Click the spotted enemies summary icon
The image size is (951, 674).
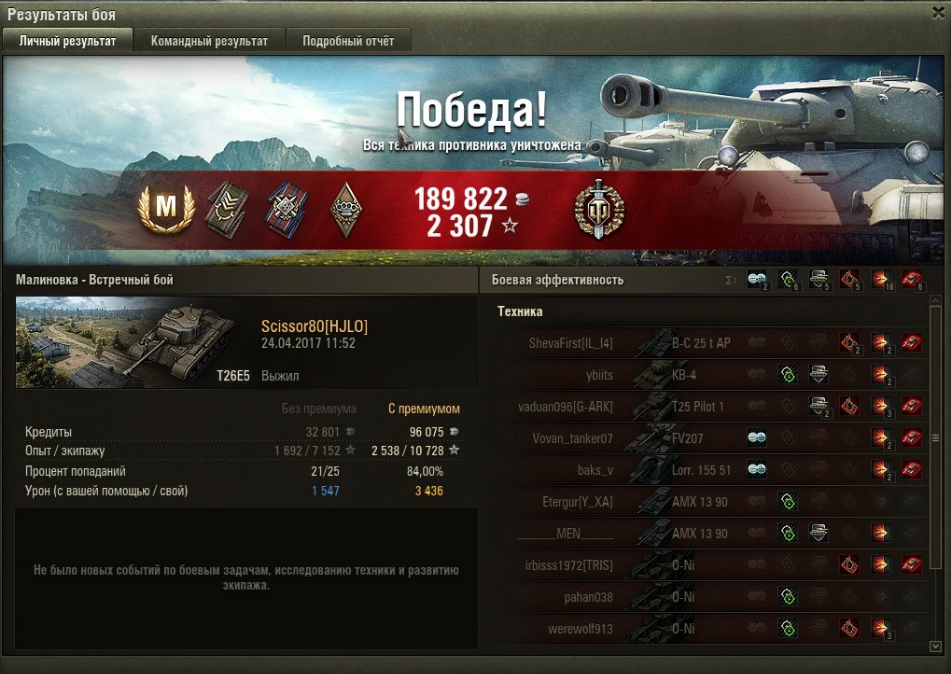click(757, 280)
